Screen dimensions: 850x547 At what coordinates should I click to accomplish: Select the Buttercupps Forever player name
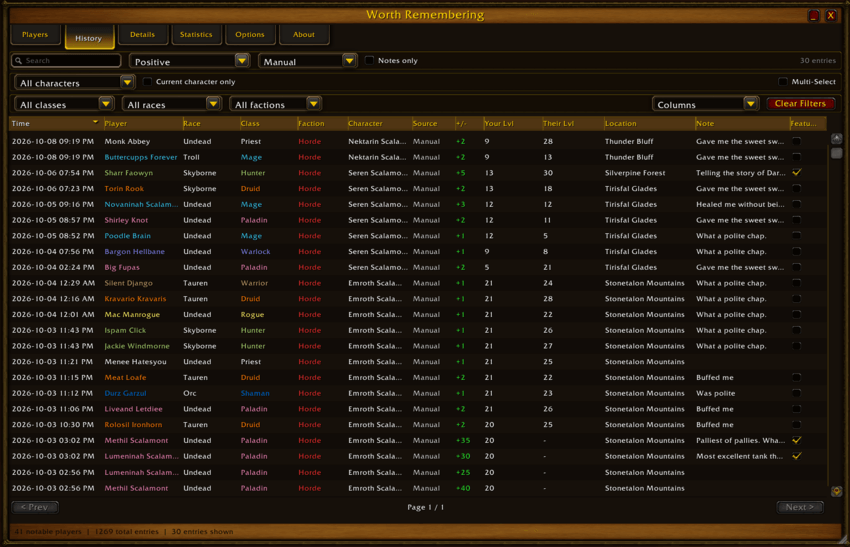click(x=141, y=157)
